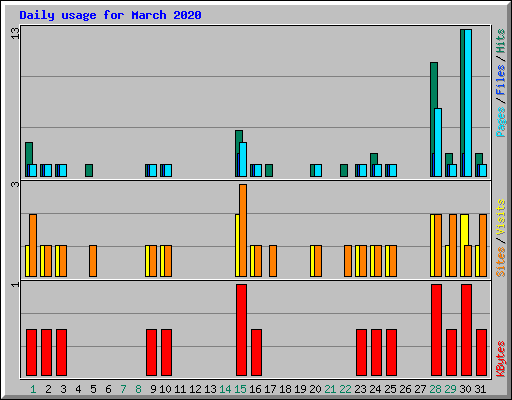The image size is (512, 400).
Task: Click the red KBytes bar for day 16
Action: pos(256,352)
